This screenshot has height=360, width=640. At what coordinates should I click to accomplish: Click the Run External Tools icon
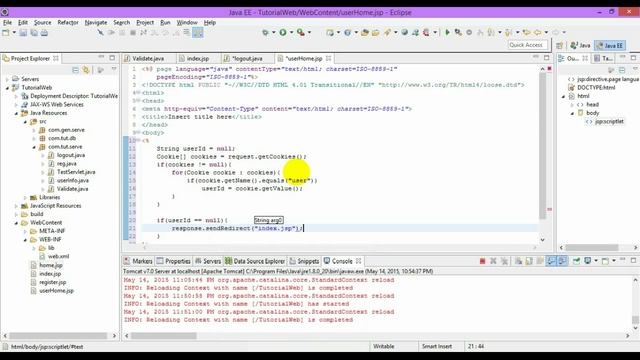click(x=300, y=32)
